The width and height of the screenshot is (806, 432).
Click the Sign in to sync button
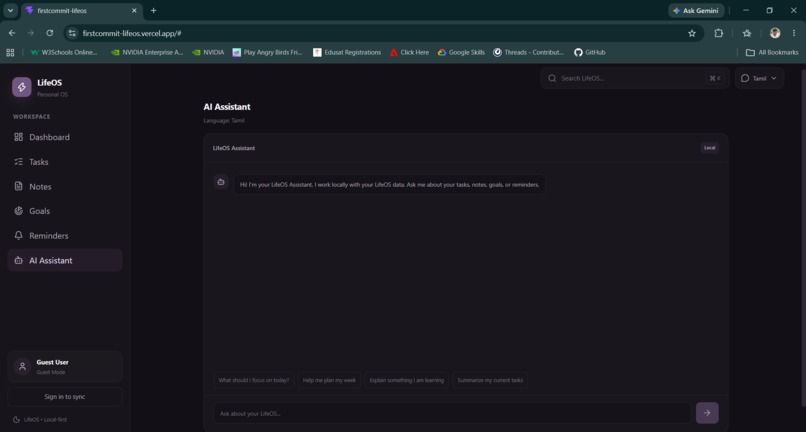pyautogui.click(x=65, y=397)
